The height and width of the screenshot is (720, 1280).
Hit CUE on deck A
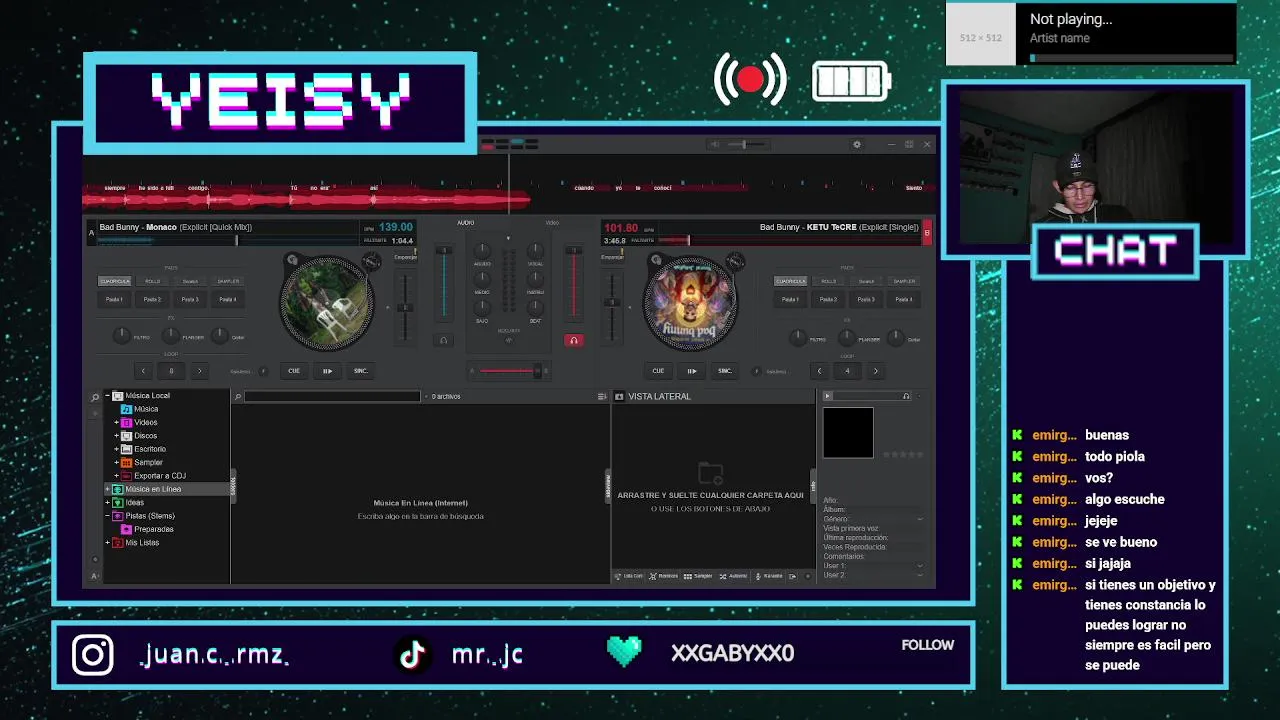pyautogui.click(x=294, y=371)
